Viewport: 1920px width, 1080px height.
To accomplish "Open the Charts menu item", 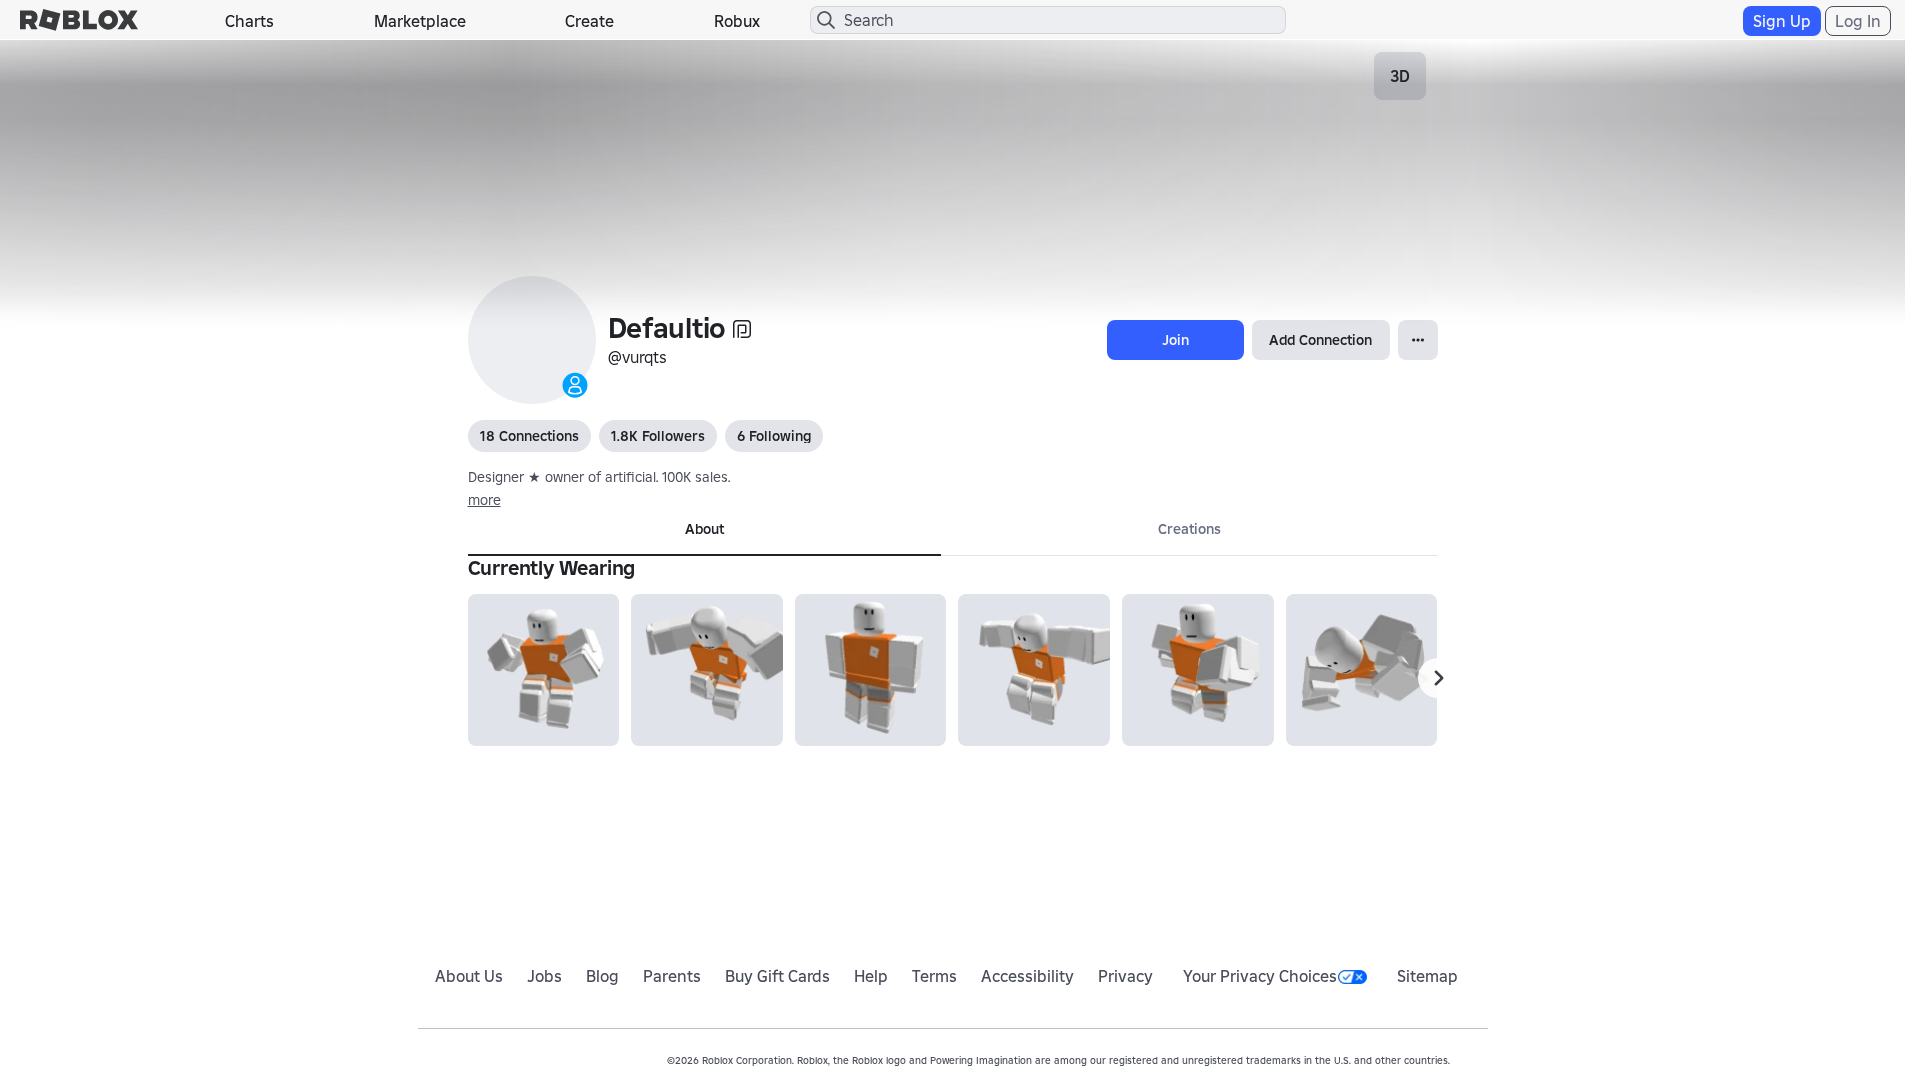I will pyautogui.click(x=249, y=21).
